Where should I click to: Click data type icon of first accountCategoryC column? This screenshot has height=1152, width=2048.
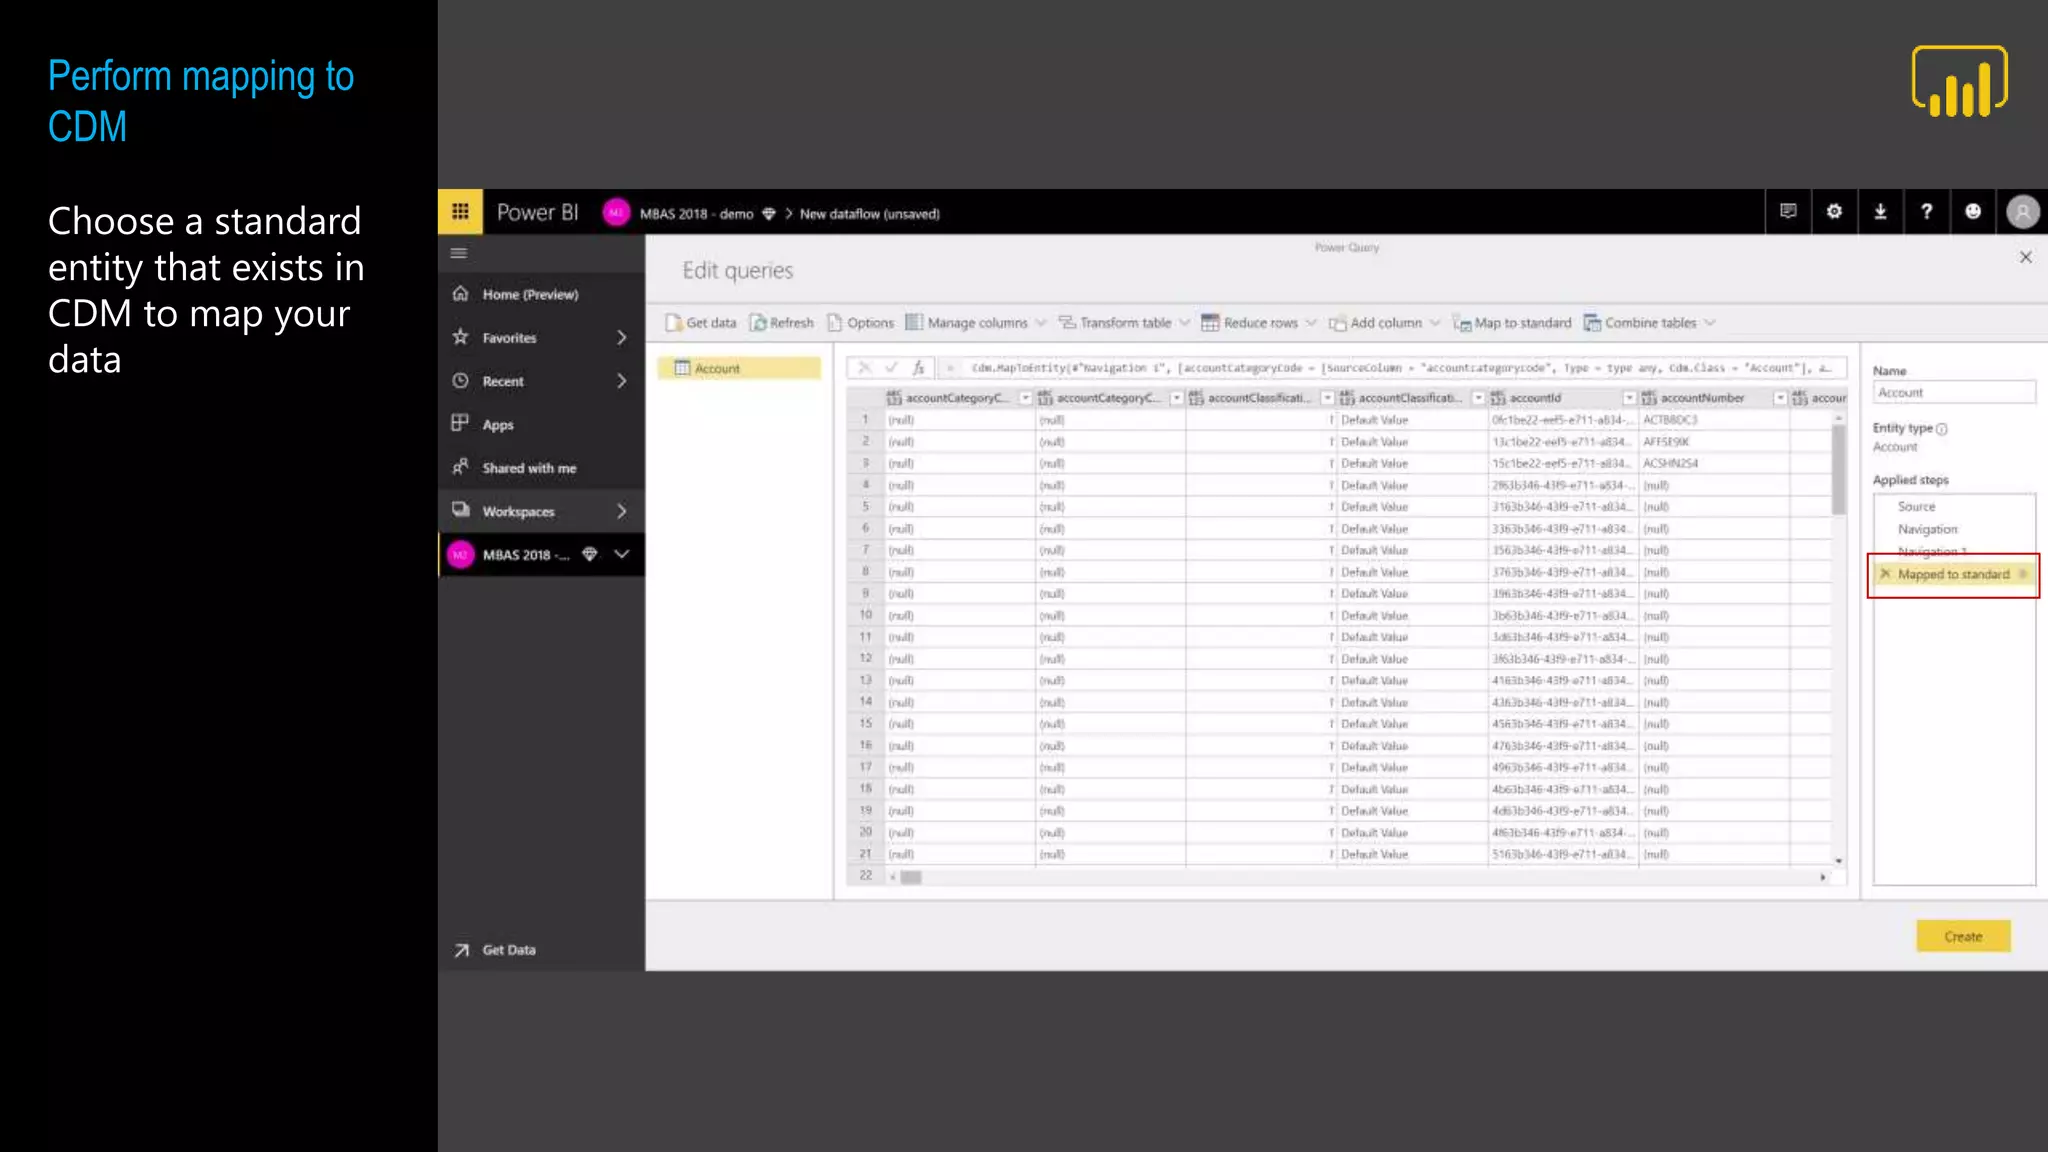[x=894, y=398]
